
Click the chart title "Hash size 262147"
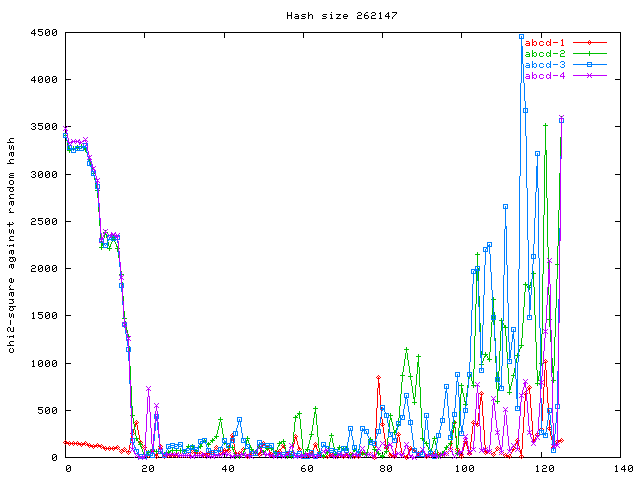342,16
